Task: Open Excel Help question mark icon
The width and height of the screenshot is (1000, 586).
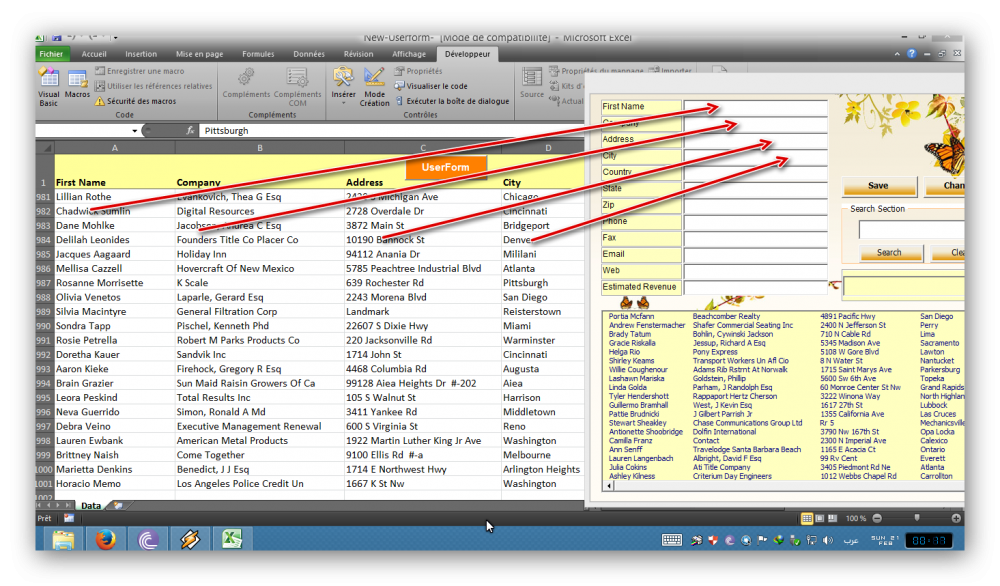Action: [x=912, y=54]
